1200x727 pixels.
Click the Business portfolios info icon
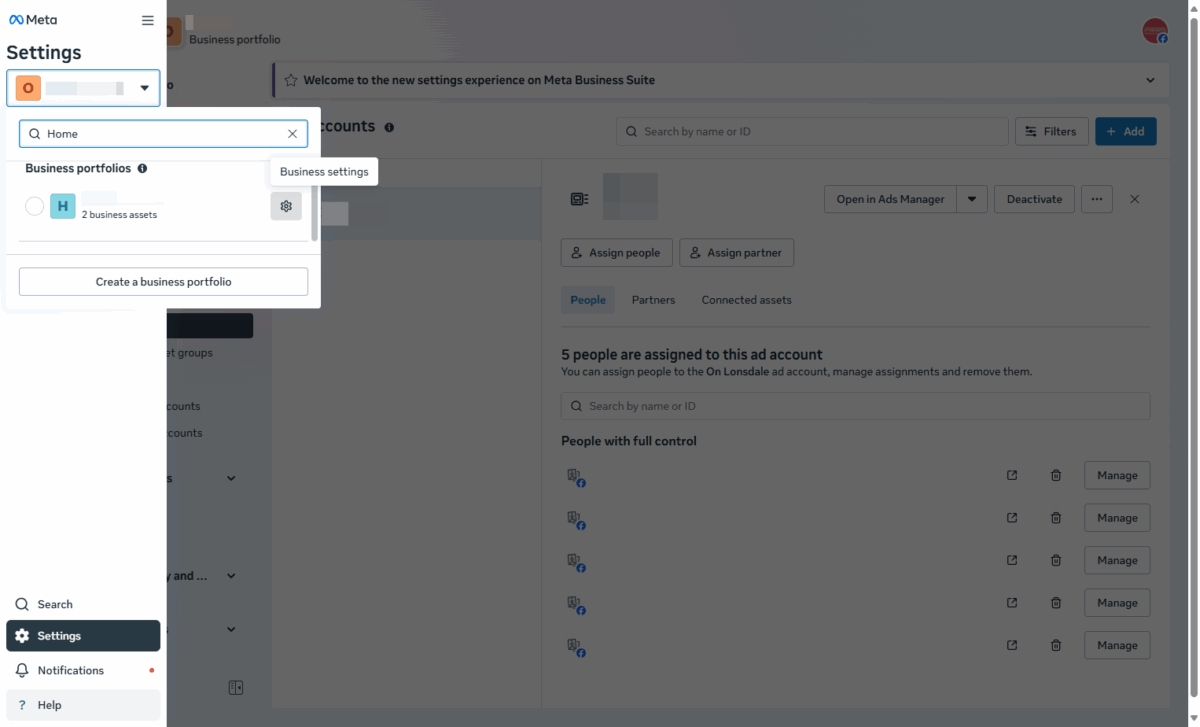pos(142,169)
